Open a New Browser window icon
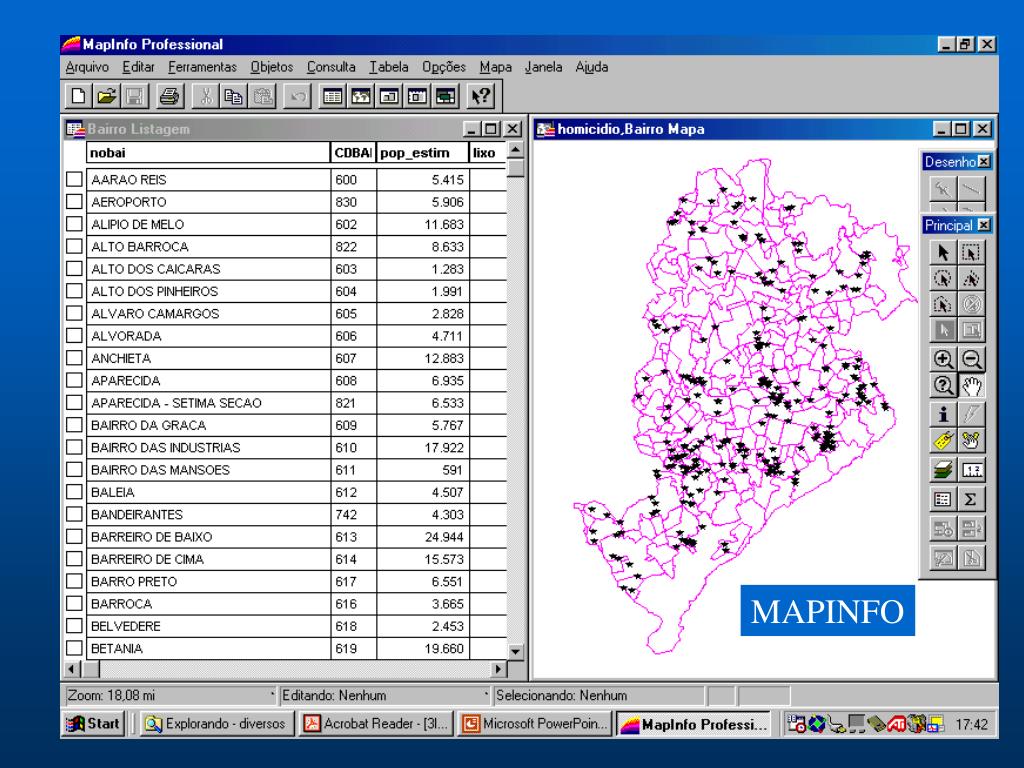Screen dimensions: 1024x768 click(x=332, y=97)
